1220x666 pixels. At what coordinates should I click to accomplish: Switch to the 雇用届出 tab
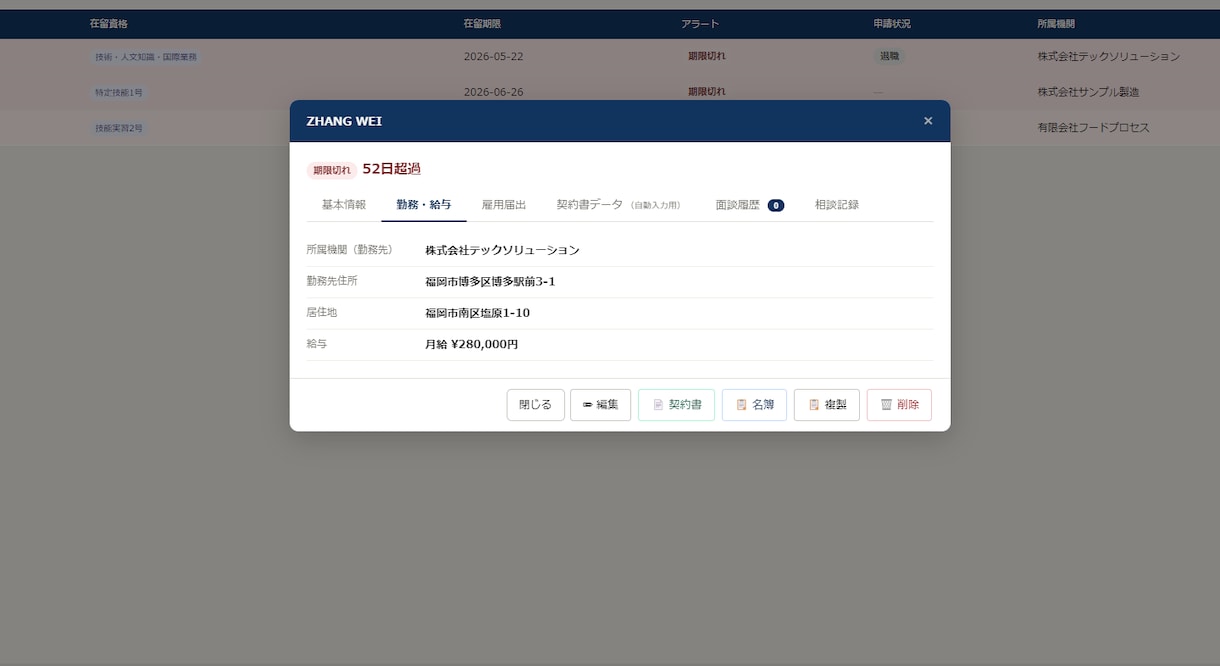pos(504,204)
